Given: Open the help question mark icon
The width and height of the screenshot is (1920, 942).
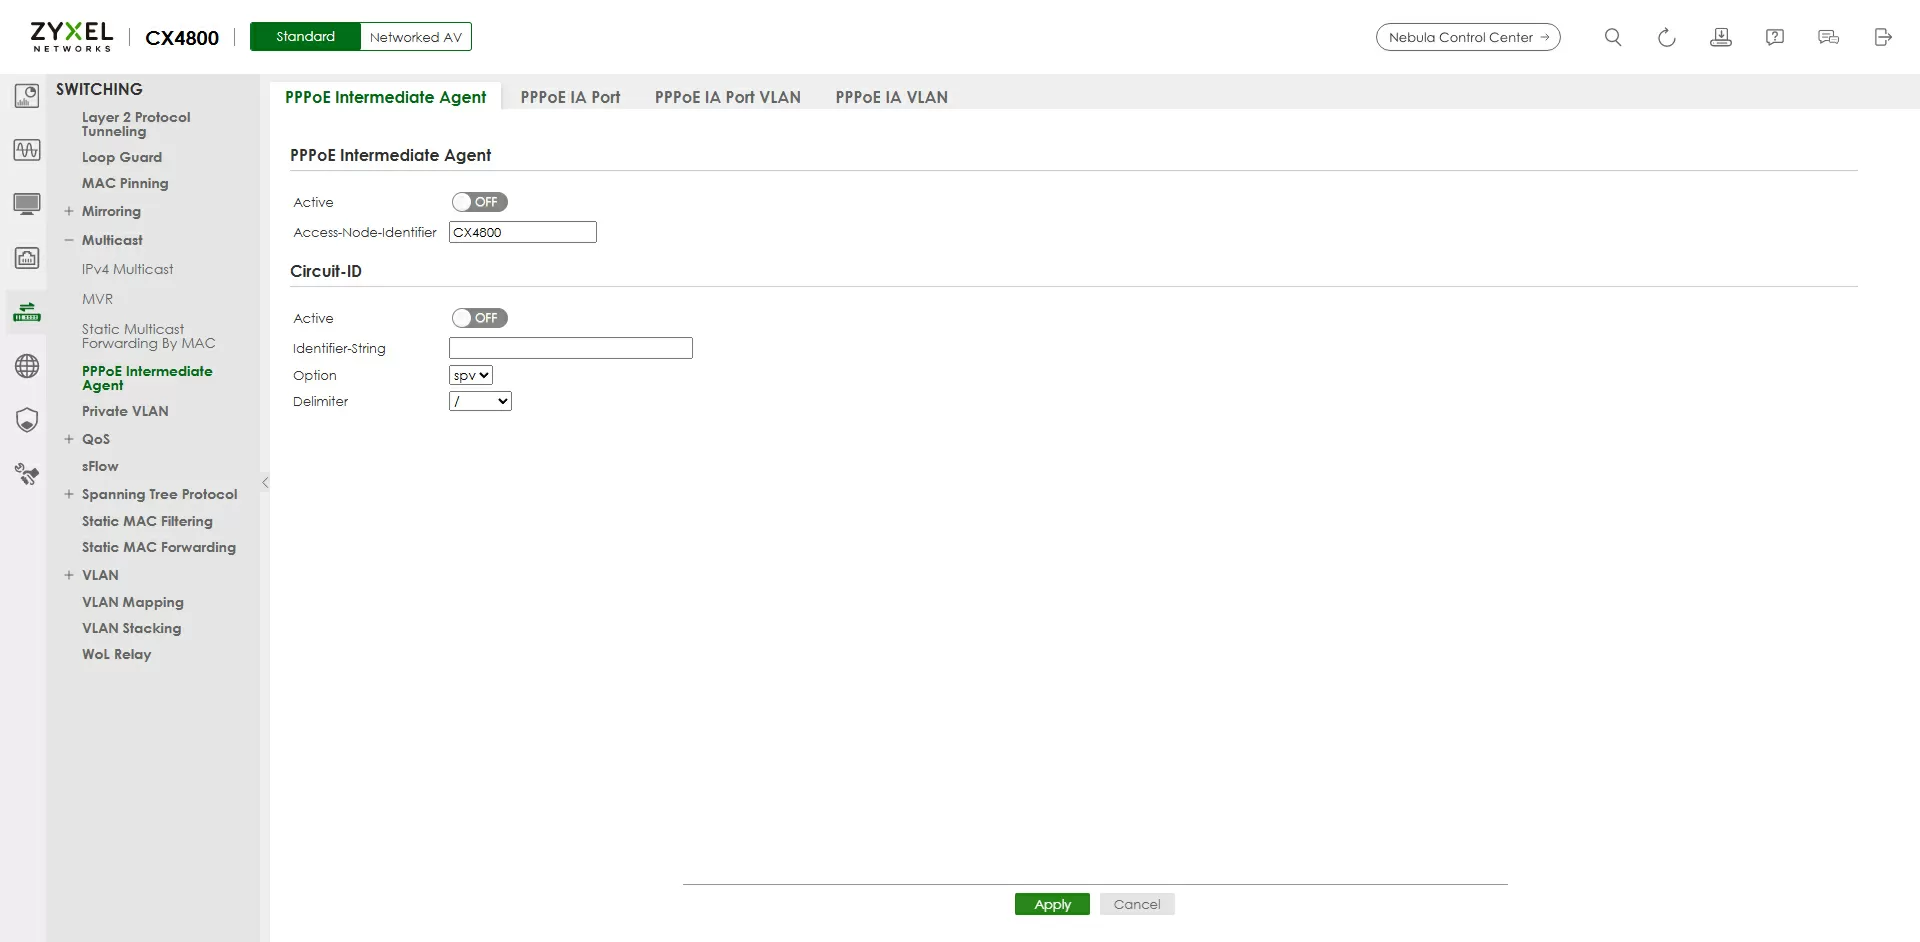Looking at the screenshot, I should tap(1774, 37).
